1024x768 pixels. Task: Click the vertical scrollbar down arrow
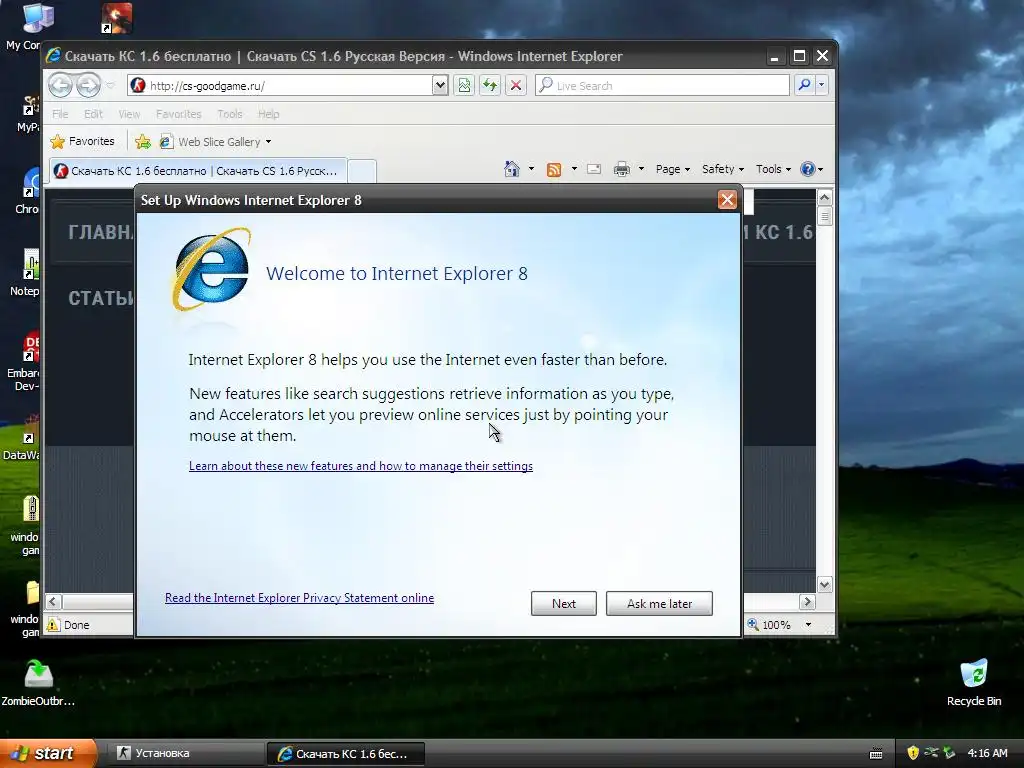pos(824,584)
